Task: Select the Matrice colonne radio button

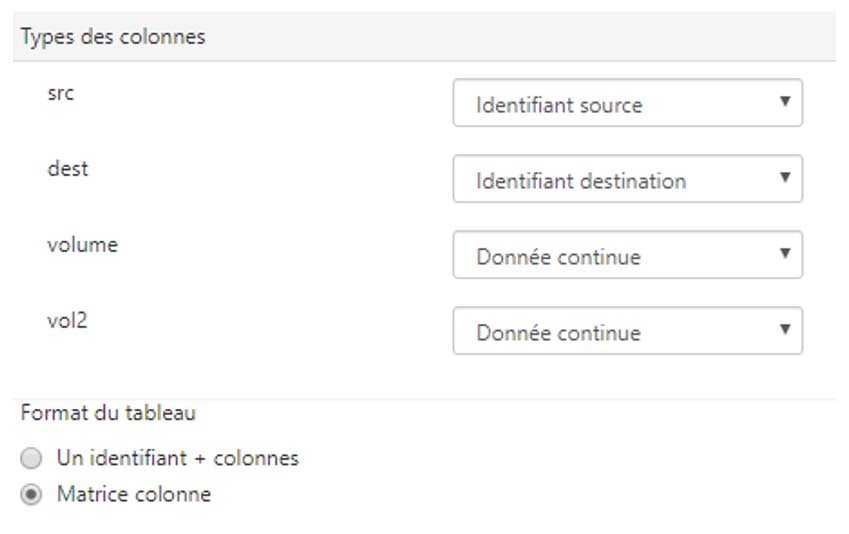Action: click(x=31, y=494)
